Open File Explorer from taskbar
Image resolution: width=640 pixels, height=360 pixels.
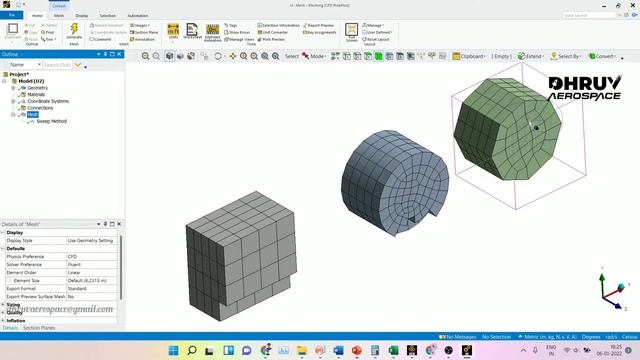pyautogui.click(x=302, y=350)
